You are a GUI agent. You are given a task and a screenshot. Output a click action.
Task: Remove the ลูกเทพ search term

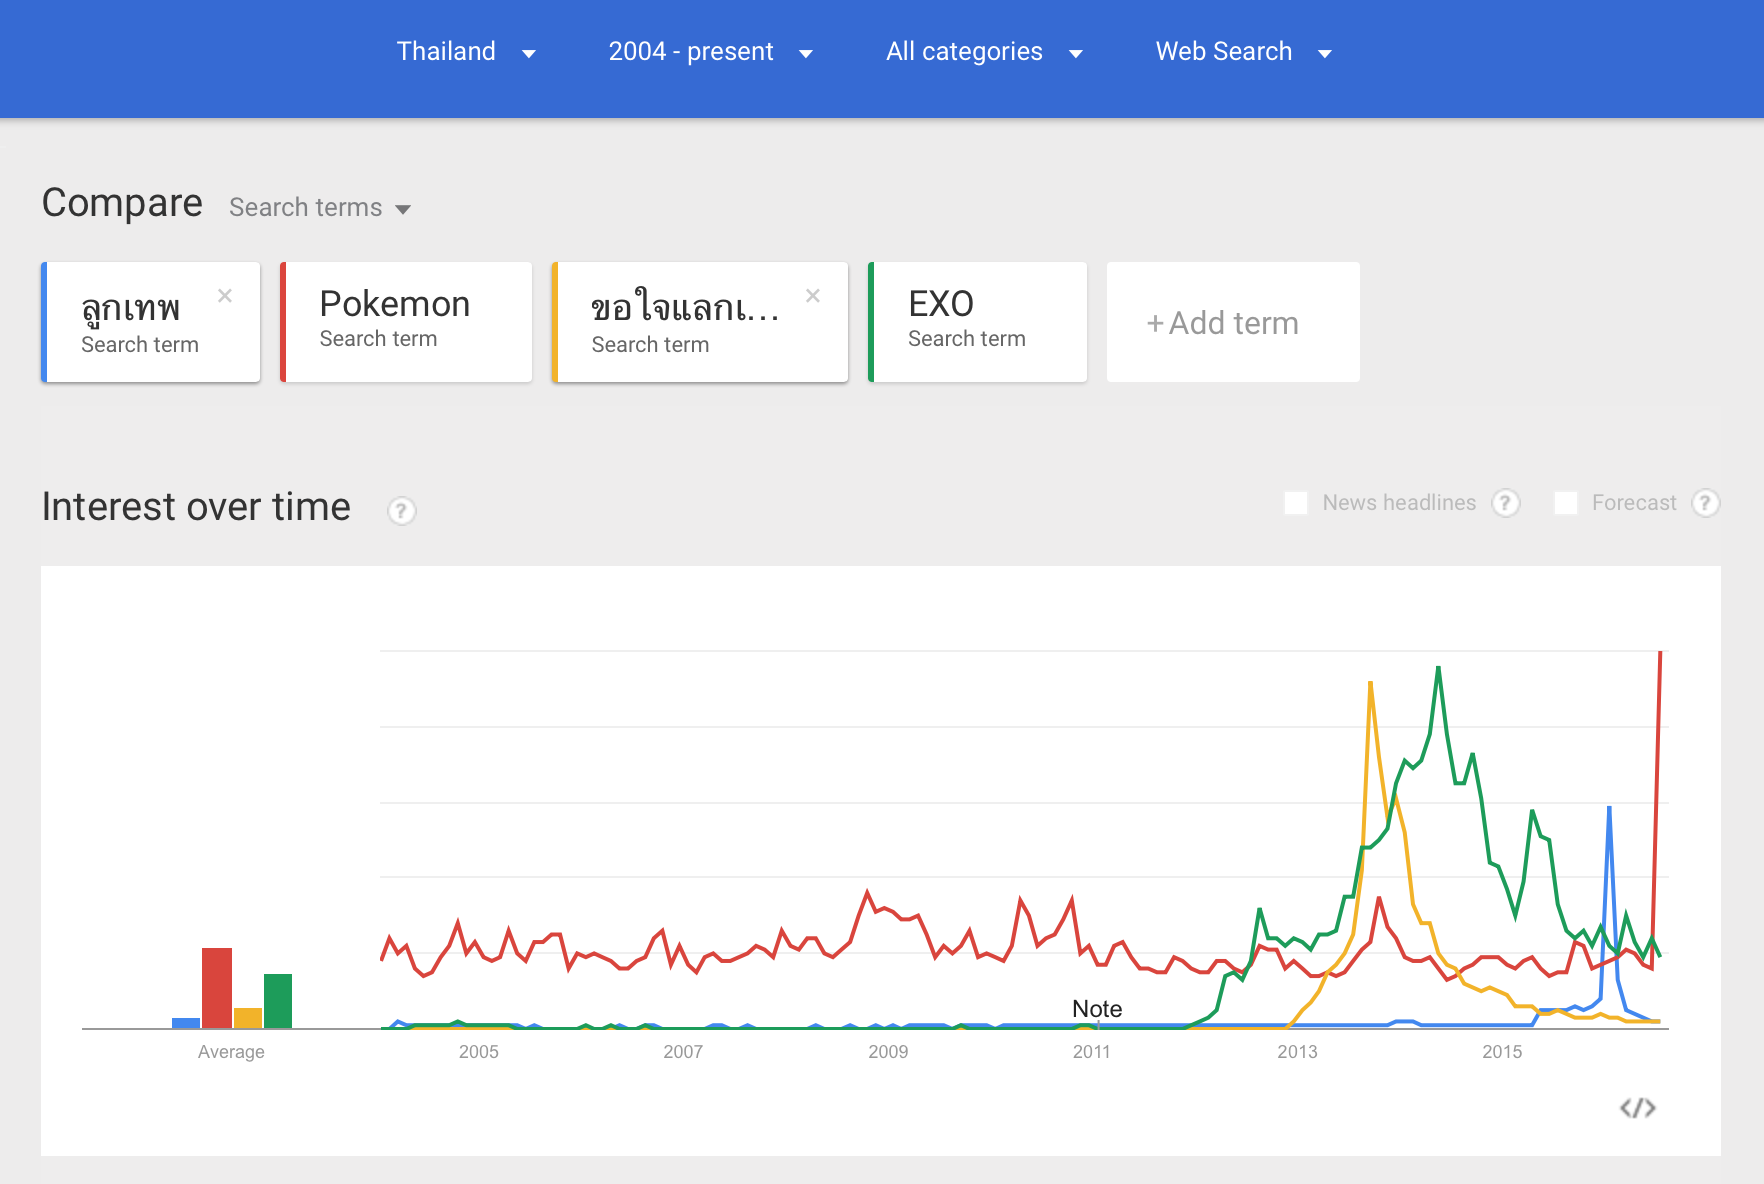click(225, 296)
